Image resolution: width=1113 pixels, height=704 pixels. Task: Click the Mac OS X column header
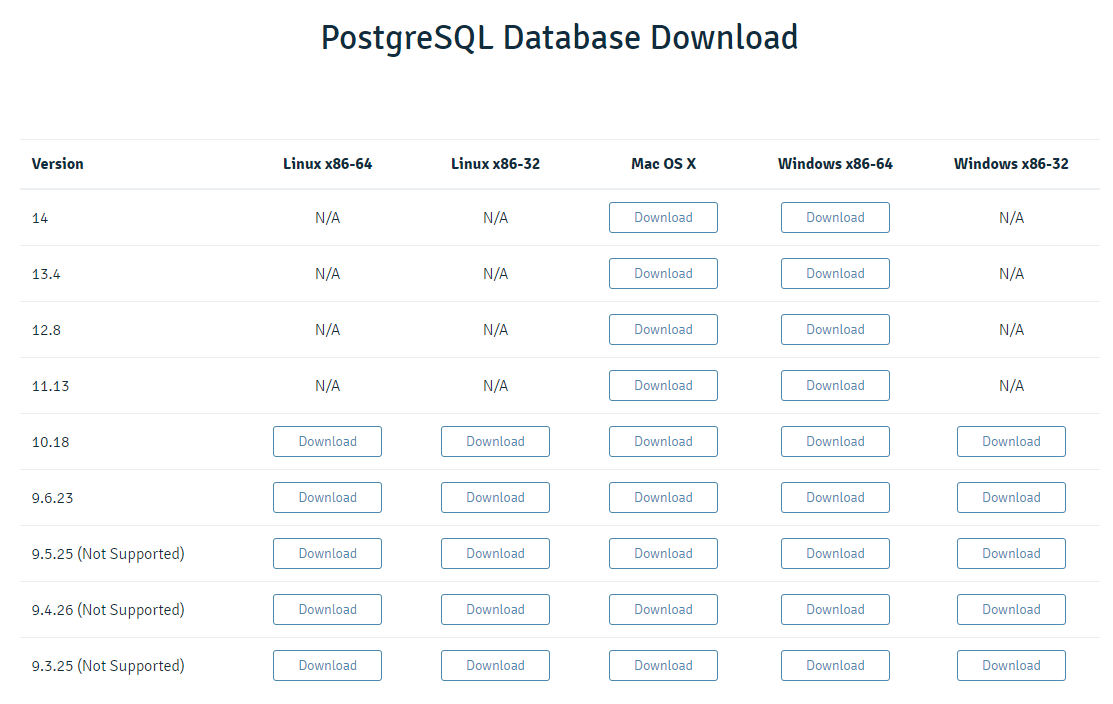pyautogui.click(x=664, y=164)
